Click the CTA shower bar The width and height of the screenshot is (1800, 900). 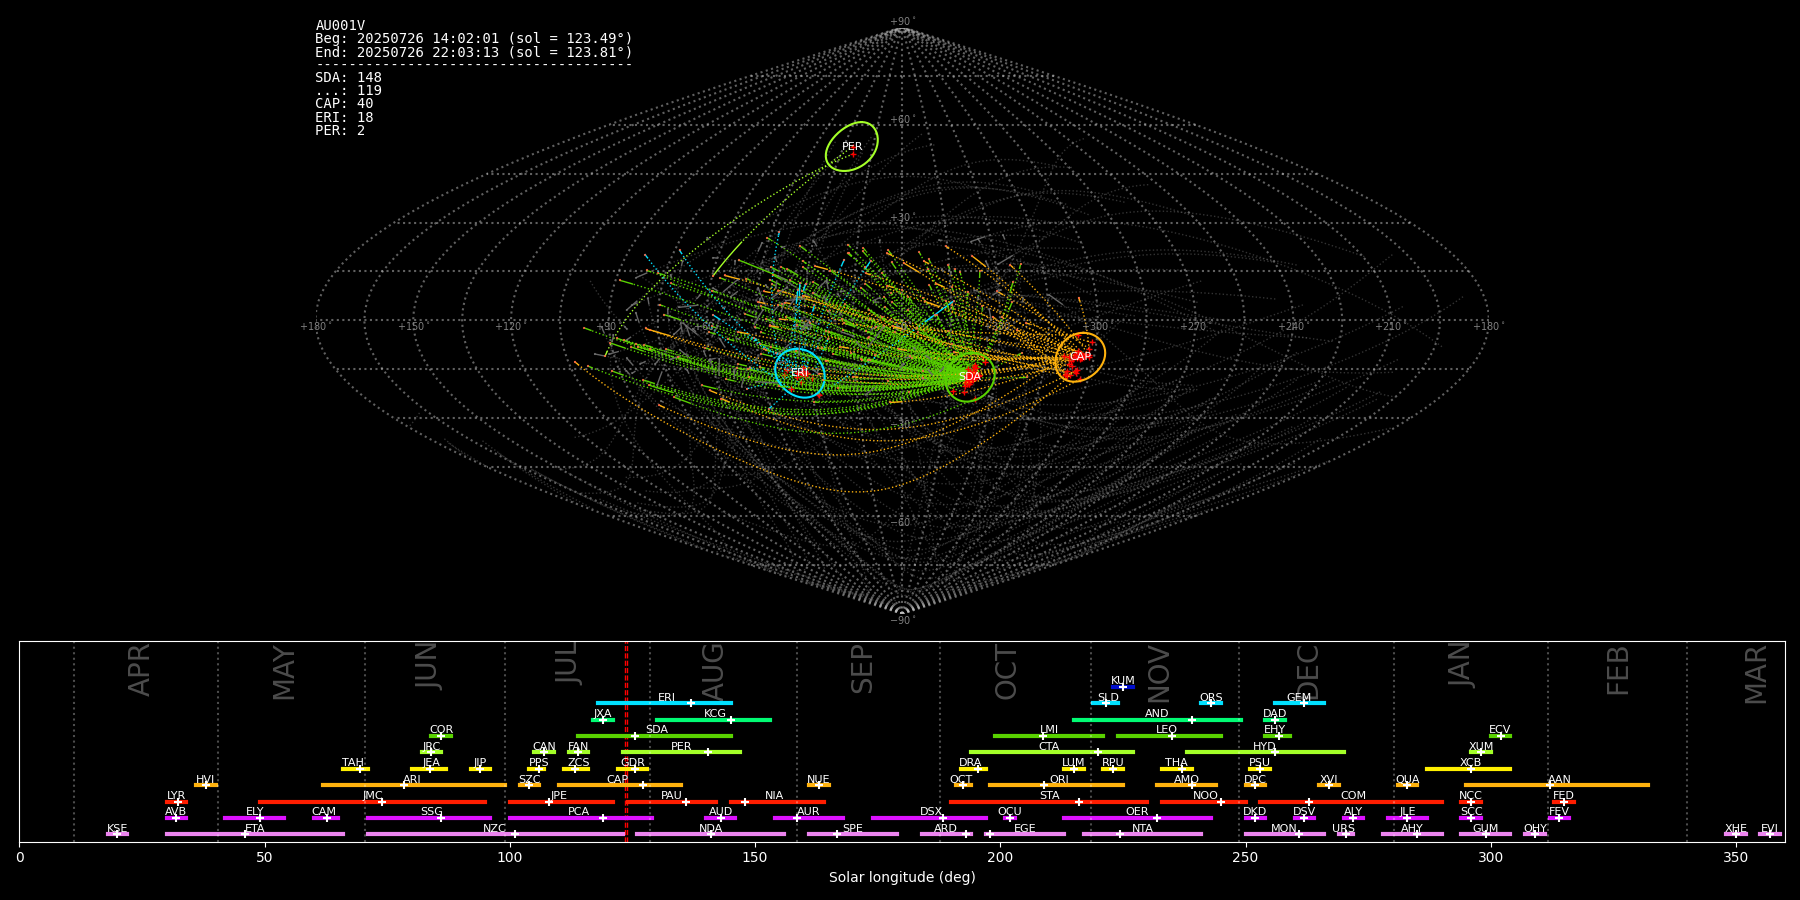[x=1052, y=752]
